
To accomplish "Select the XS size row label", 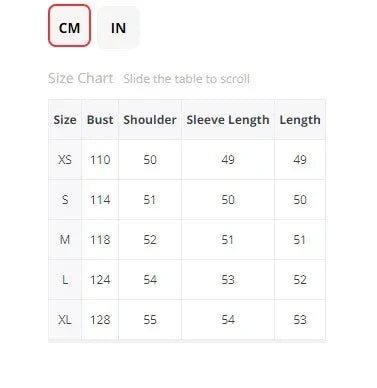I will click(x=65, y=160).
